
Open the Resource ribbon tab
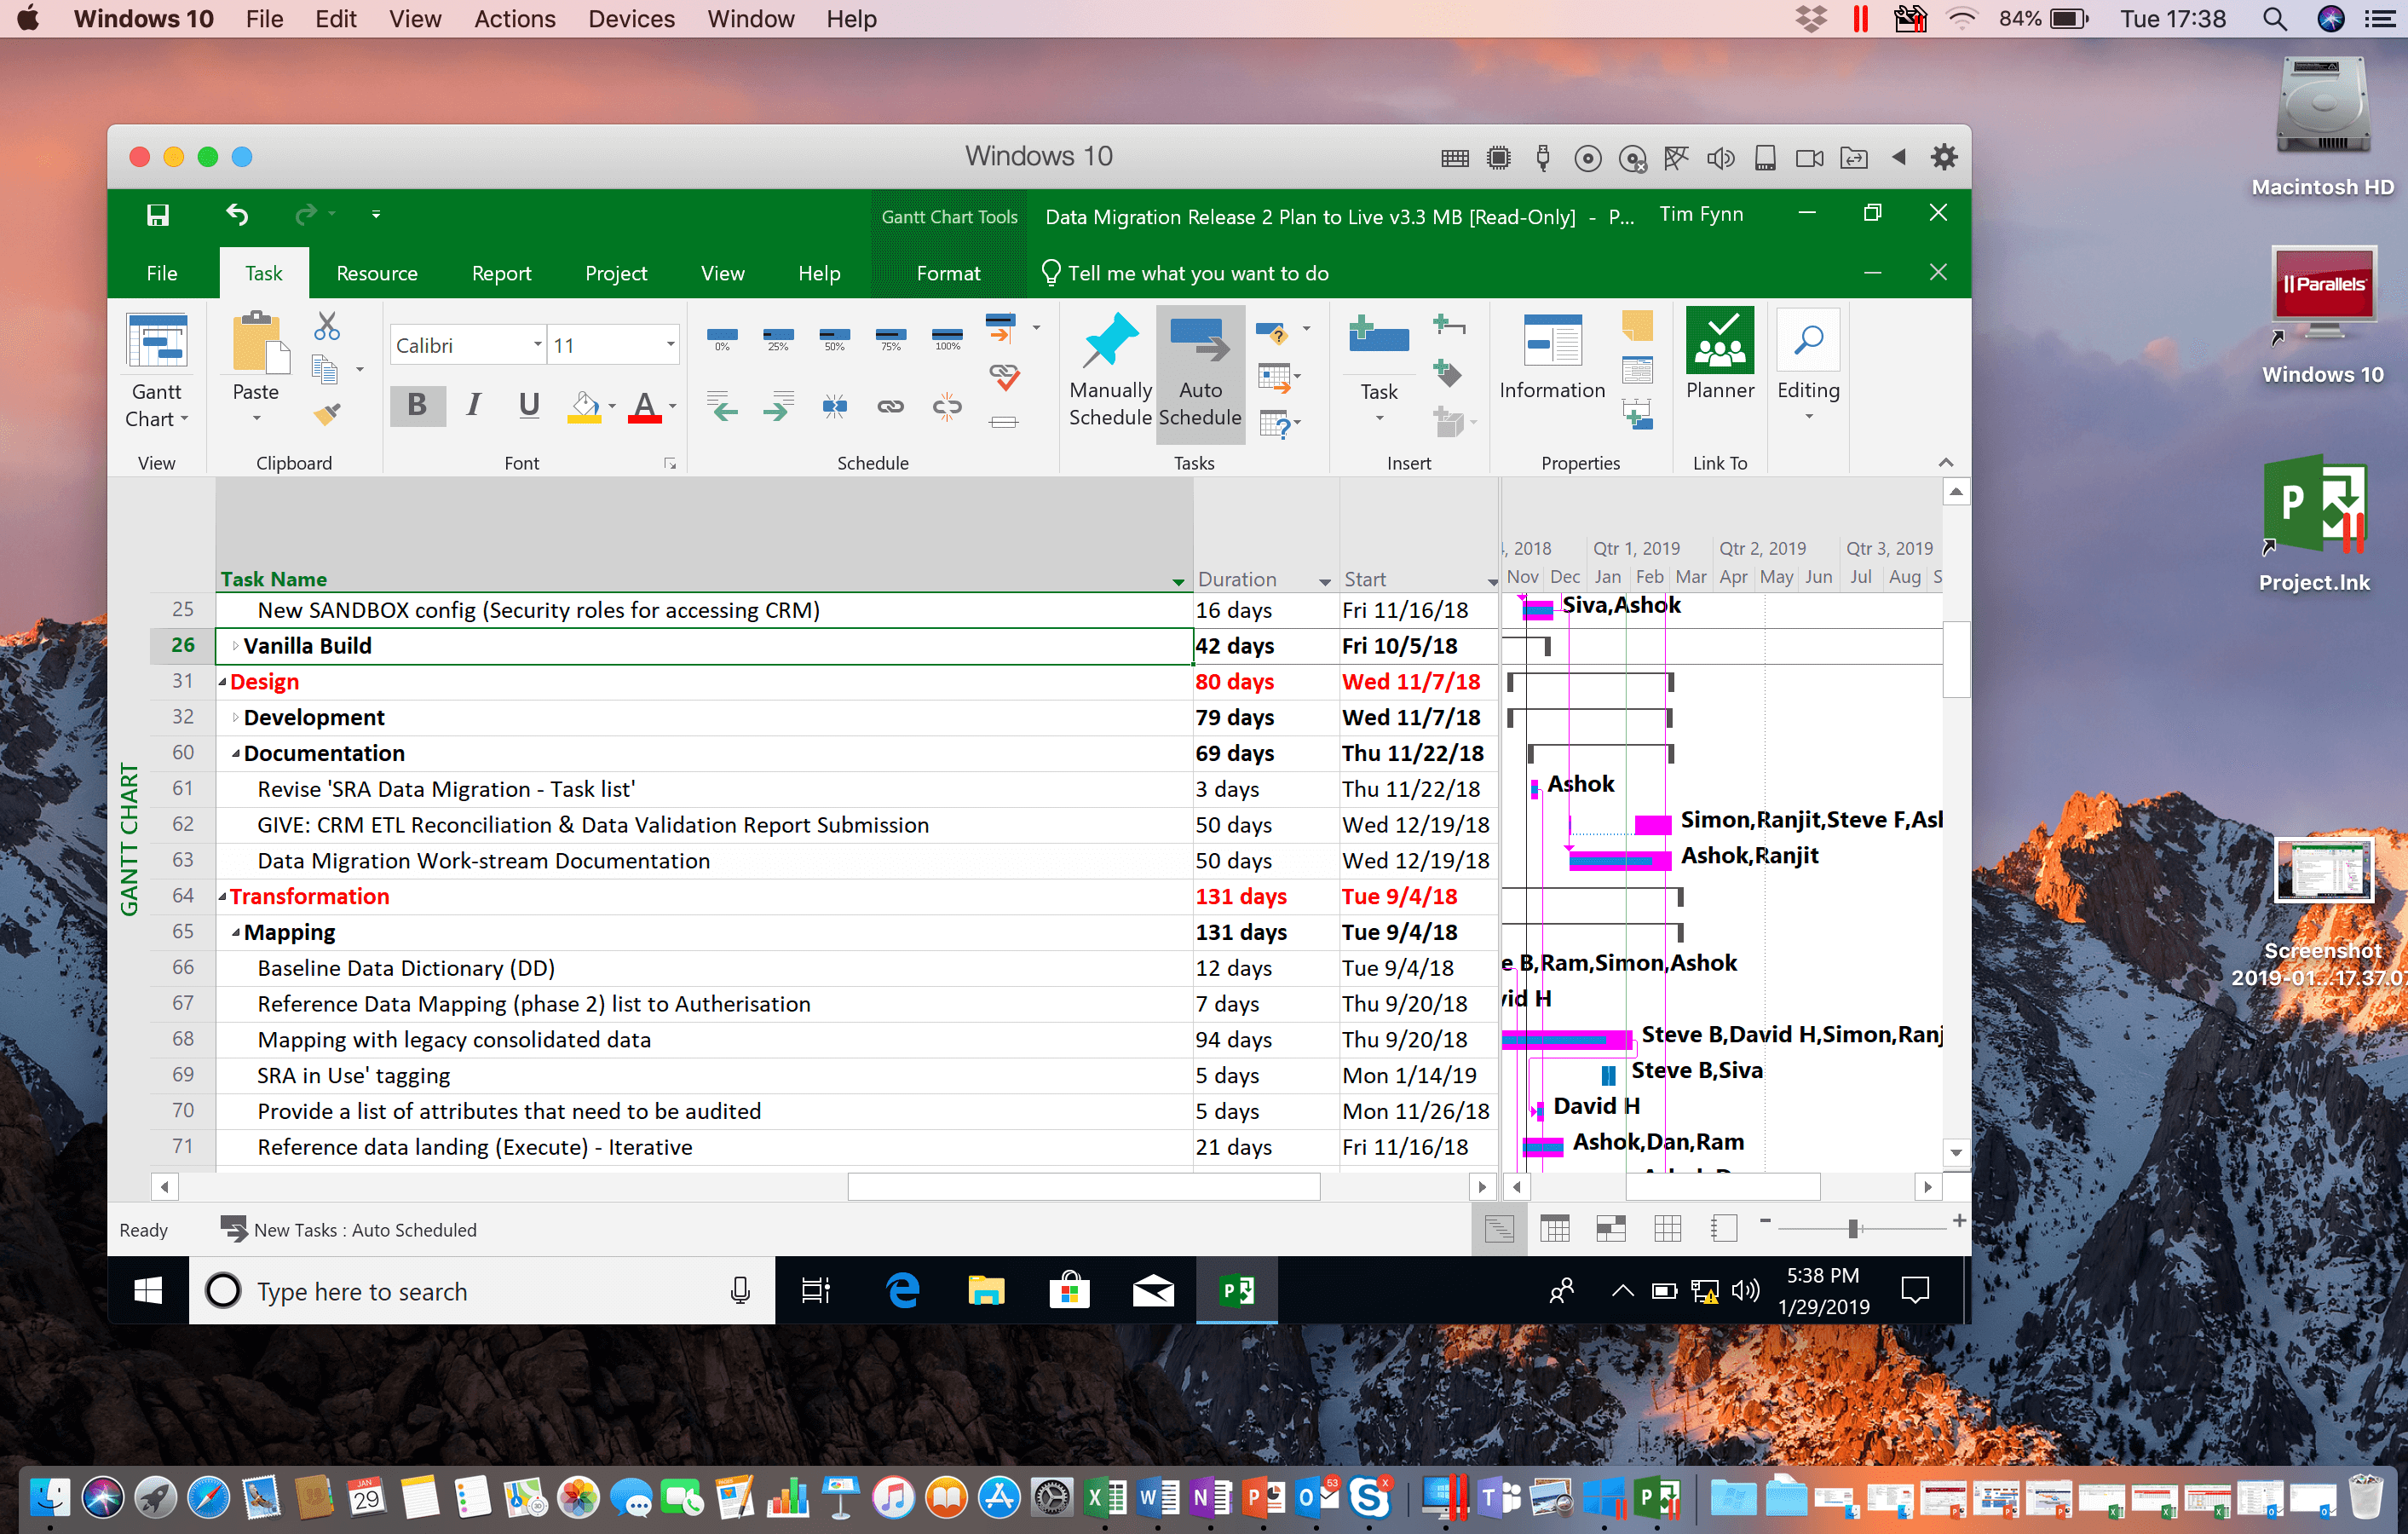(374, 272)
